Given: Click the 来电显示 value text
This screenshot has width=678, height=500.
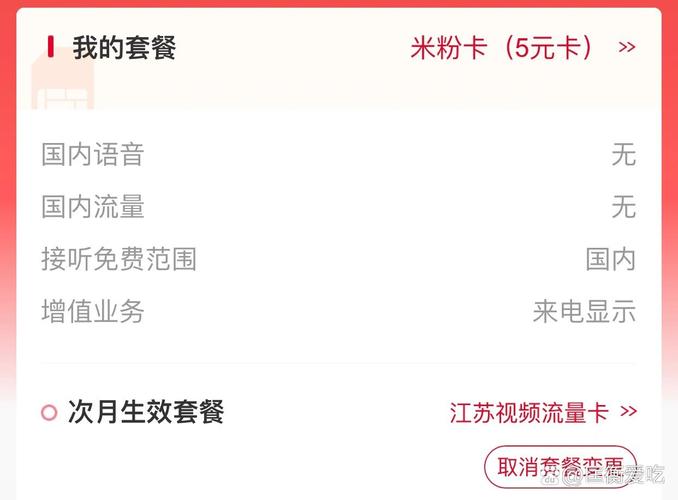Looking at the screenshot, I should click(x=584, y=311).
